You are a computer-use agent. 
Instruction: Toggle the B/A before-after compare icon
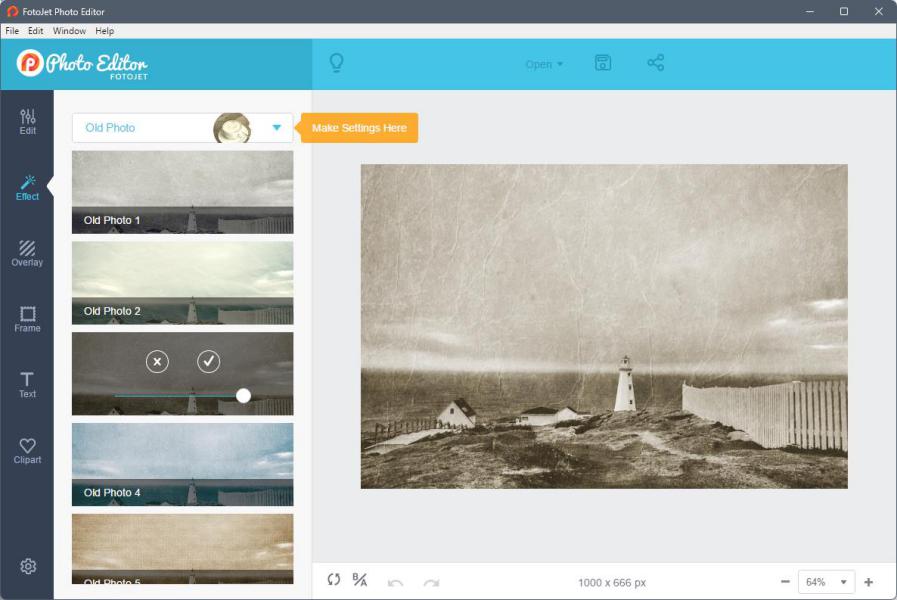tap(360, 580)
